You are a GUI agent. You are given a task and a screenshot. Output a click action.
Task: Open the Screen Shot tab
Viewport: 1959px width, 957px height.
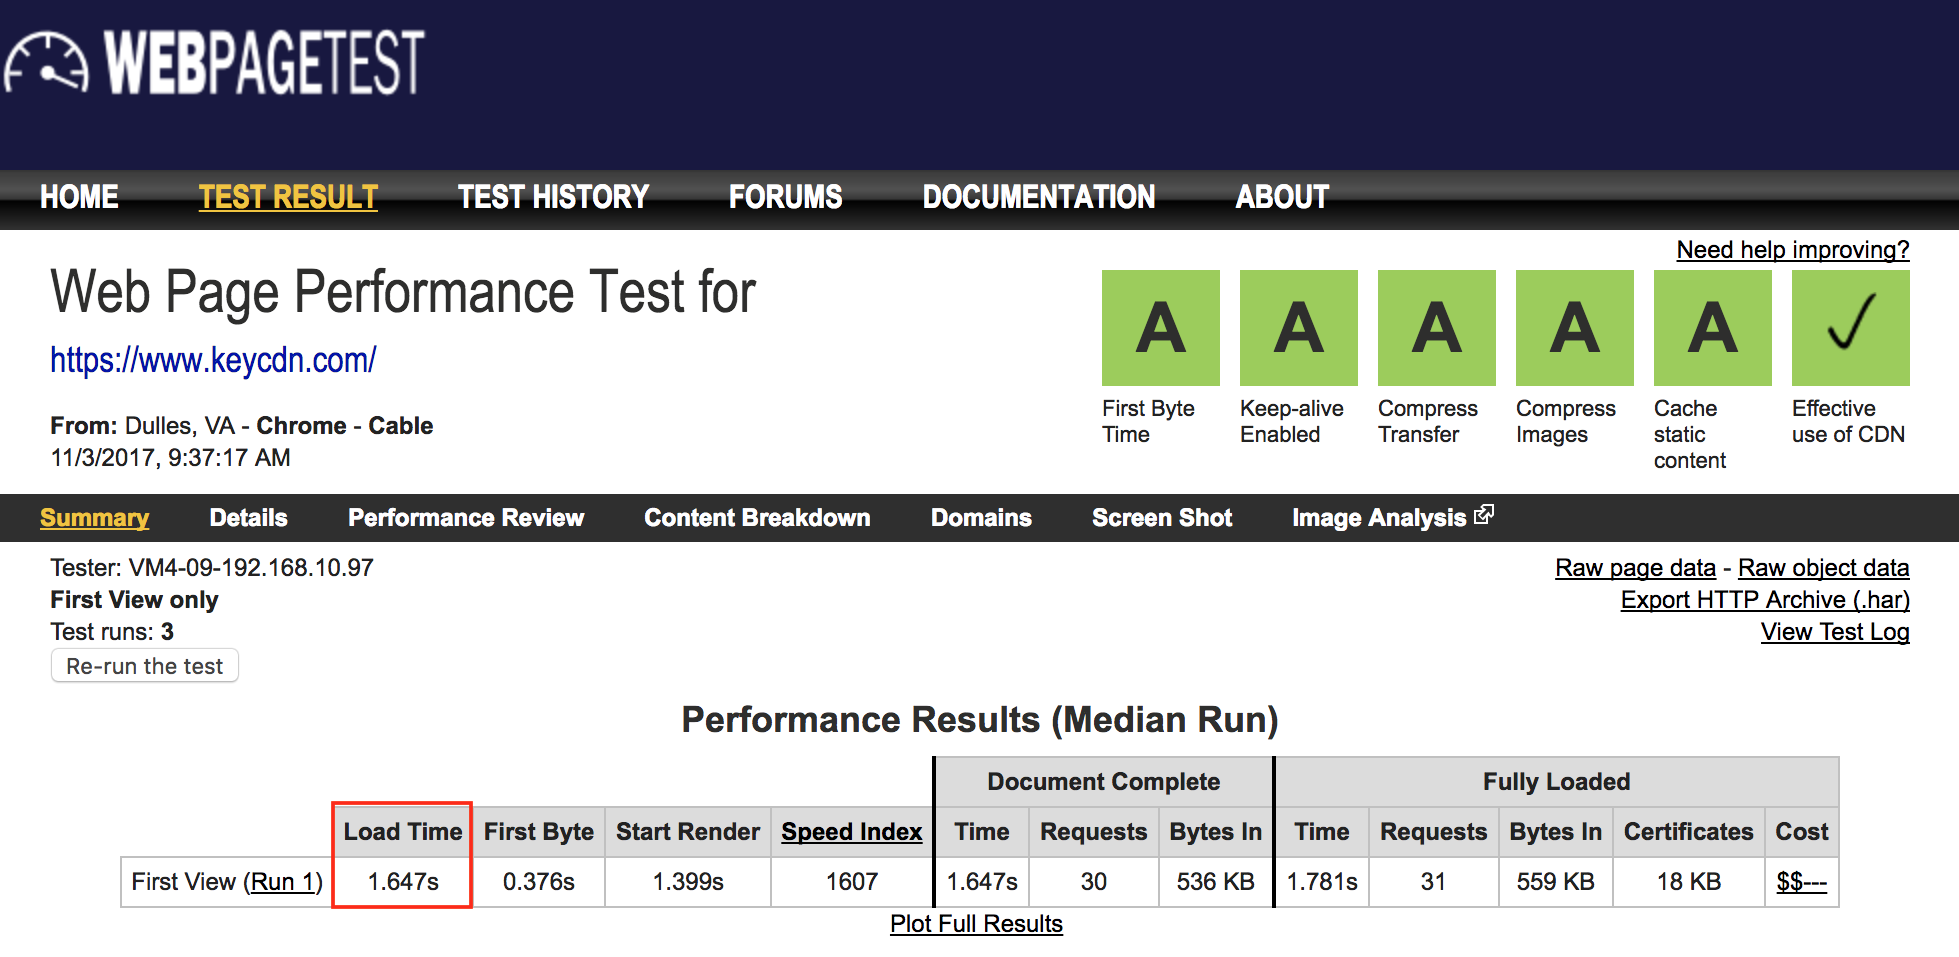[1162, 518]
